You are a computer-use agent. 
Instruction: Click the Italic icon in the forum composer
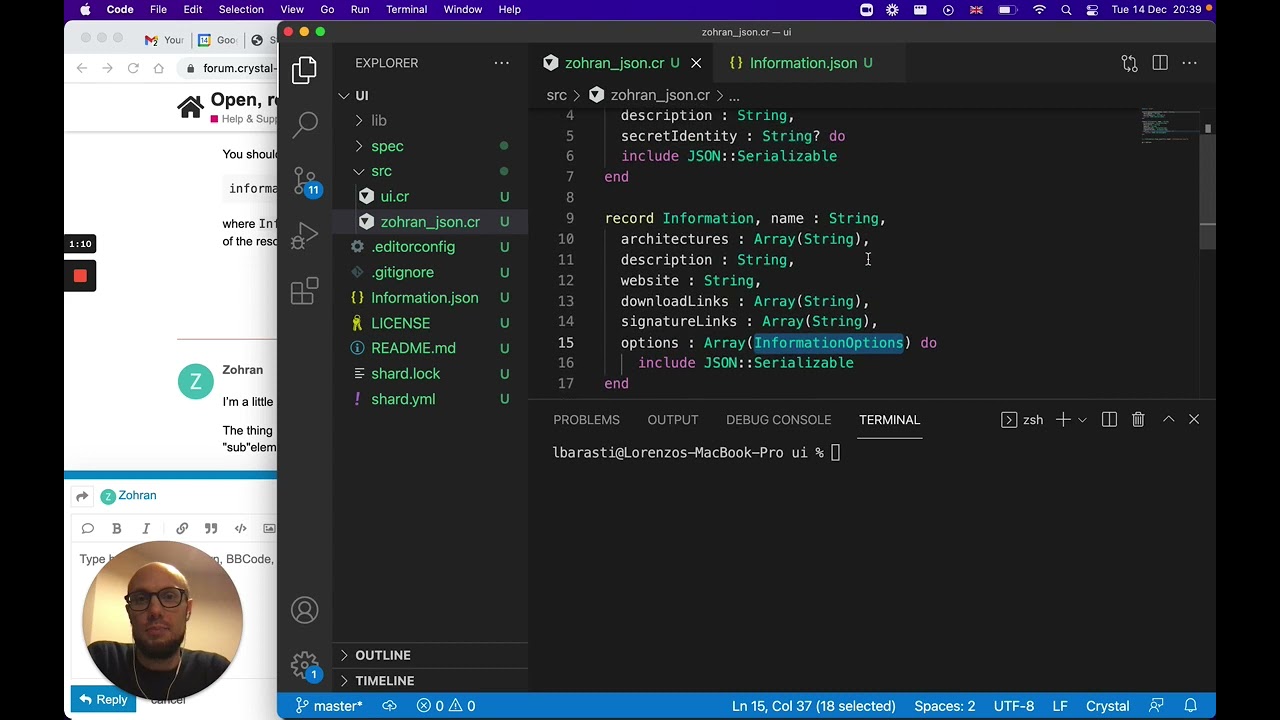pos(146,528)
